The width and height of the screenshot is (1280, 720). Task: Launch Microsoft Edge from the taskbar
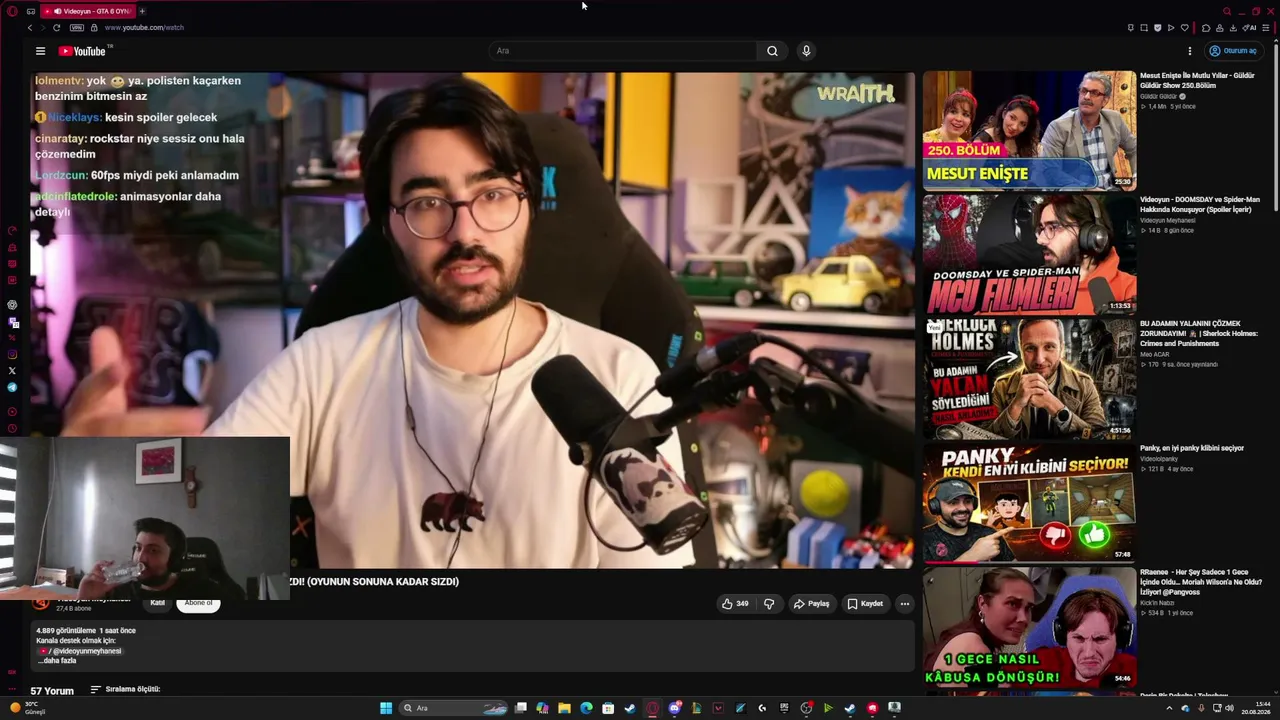586,708
